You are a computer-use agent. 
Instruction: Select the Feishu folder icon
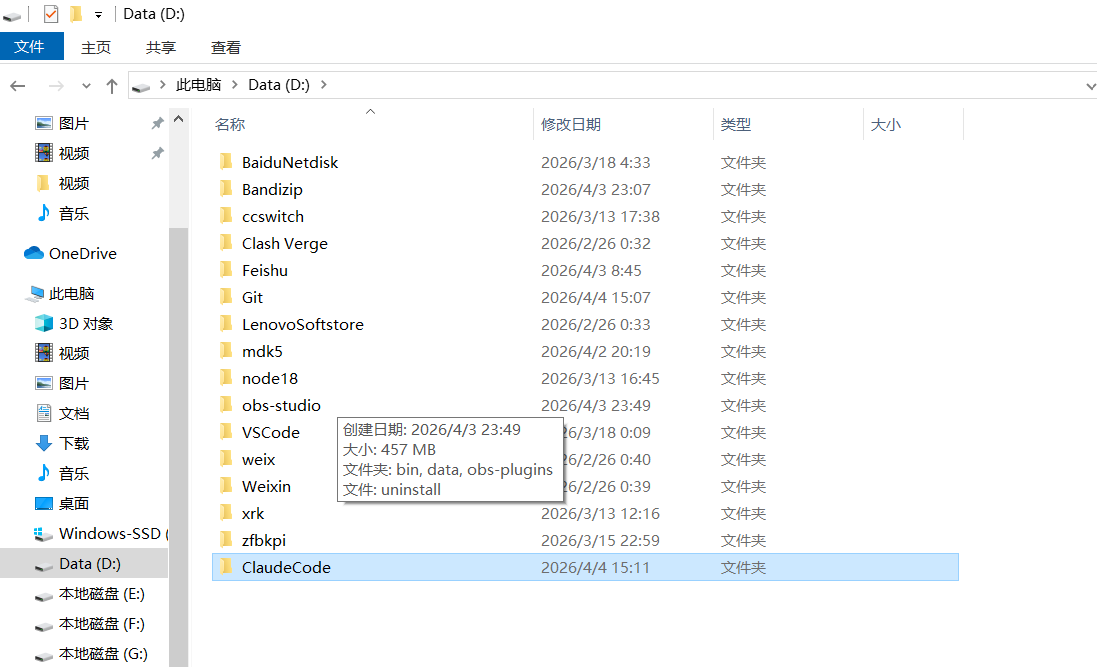tap(226, 270)
